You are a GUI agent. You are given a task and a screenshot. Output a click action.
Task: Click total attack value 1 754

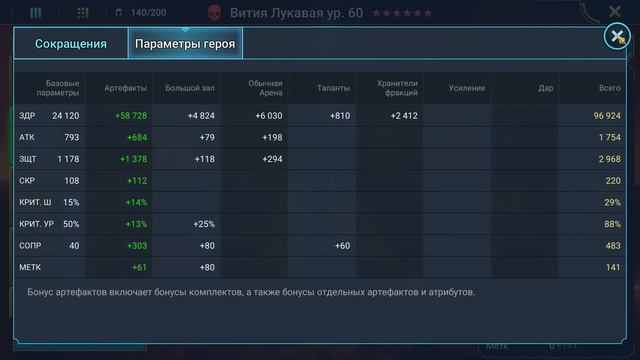(x=610, y=138)
